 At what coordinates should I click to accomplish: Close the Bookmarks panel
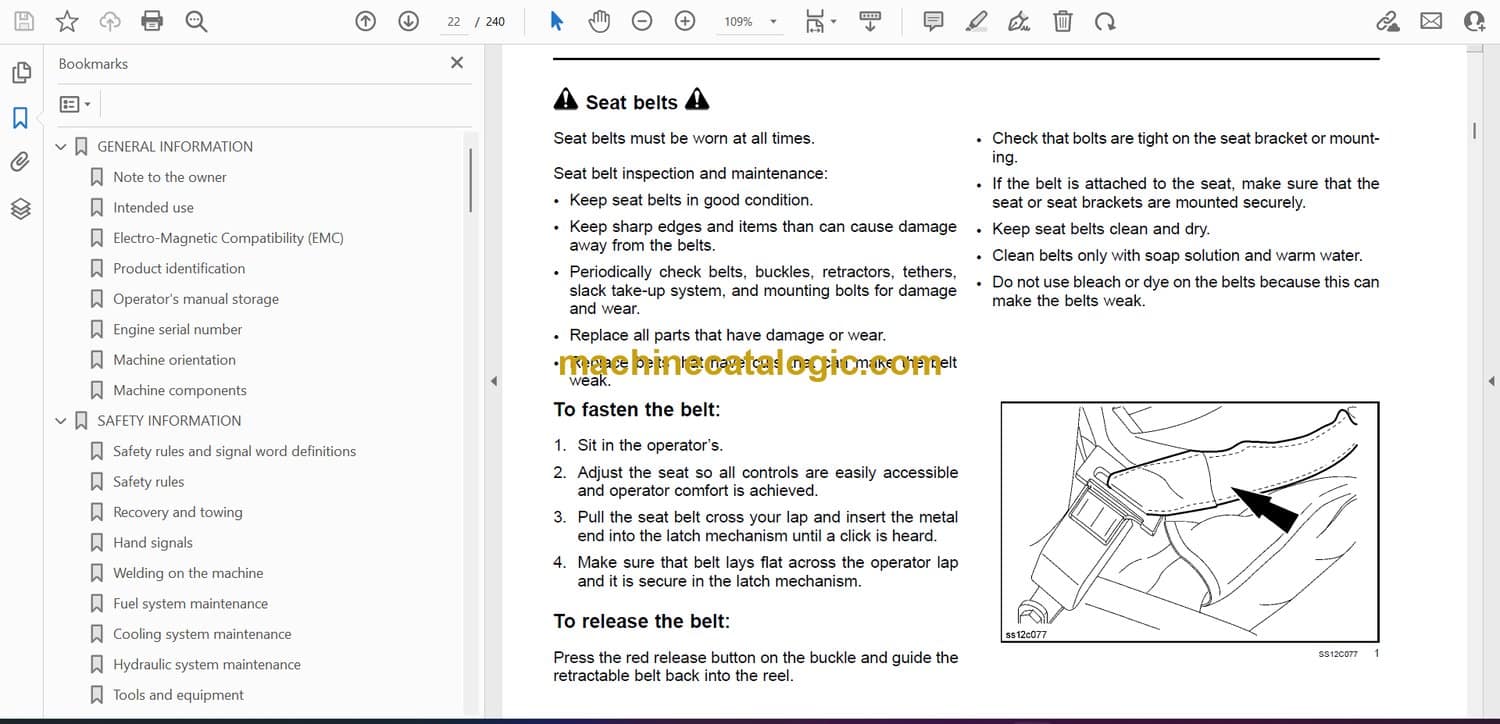click(457, 63)
